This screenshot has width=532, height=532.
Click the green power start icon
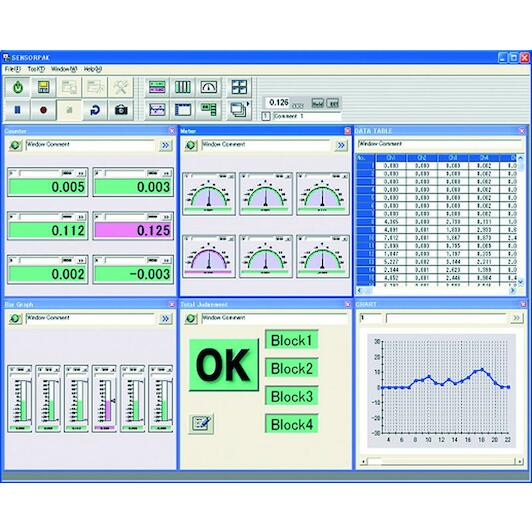[18, 87]
